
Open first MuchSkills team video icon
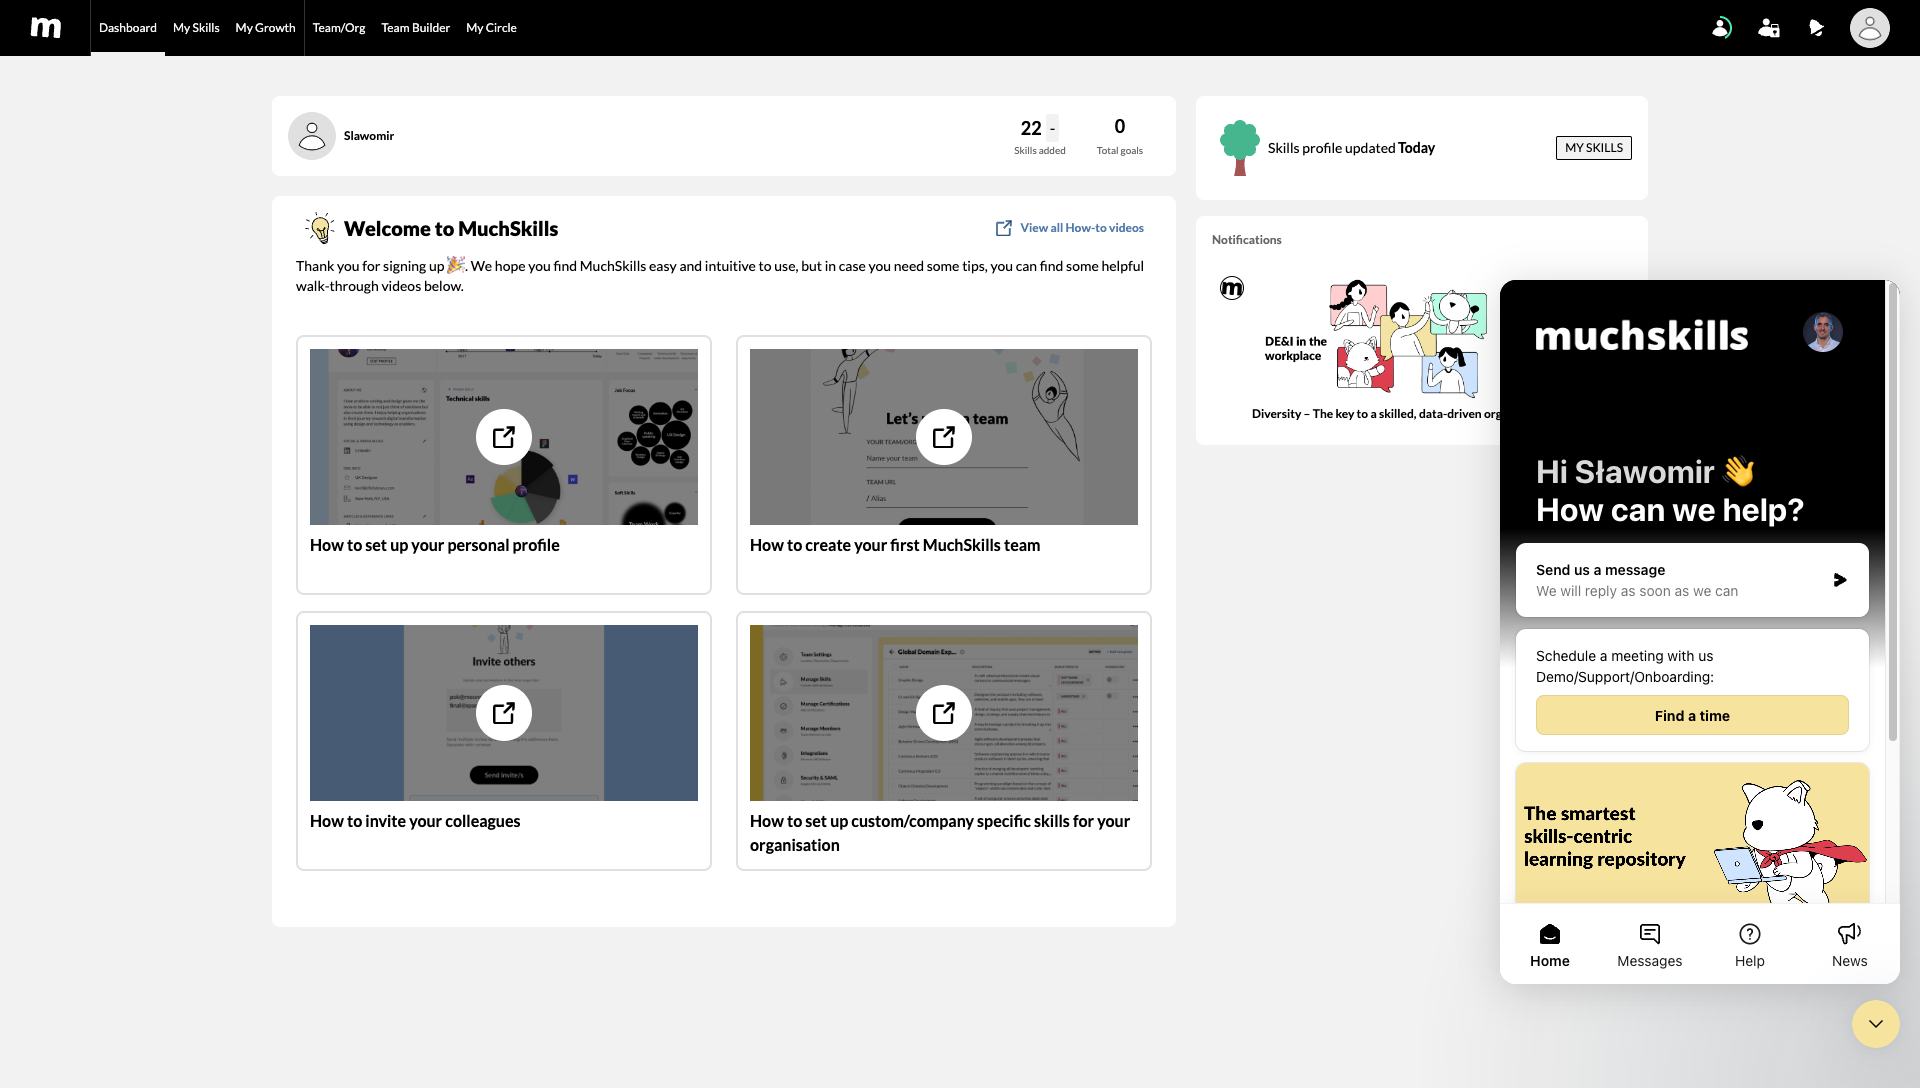point(944,437)
